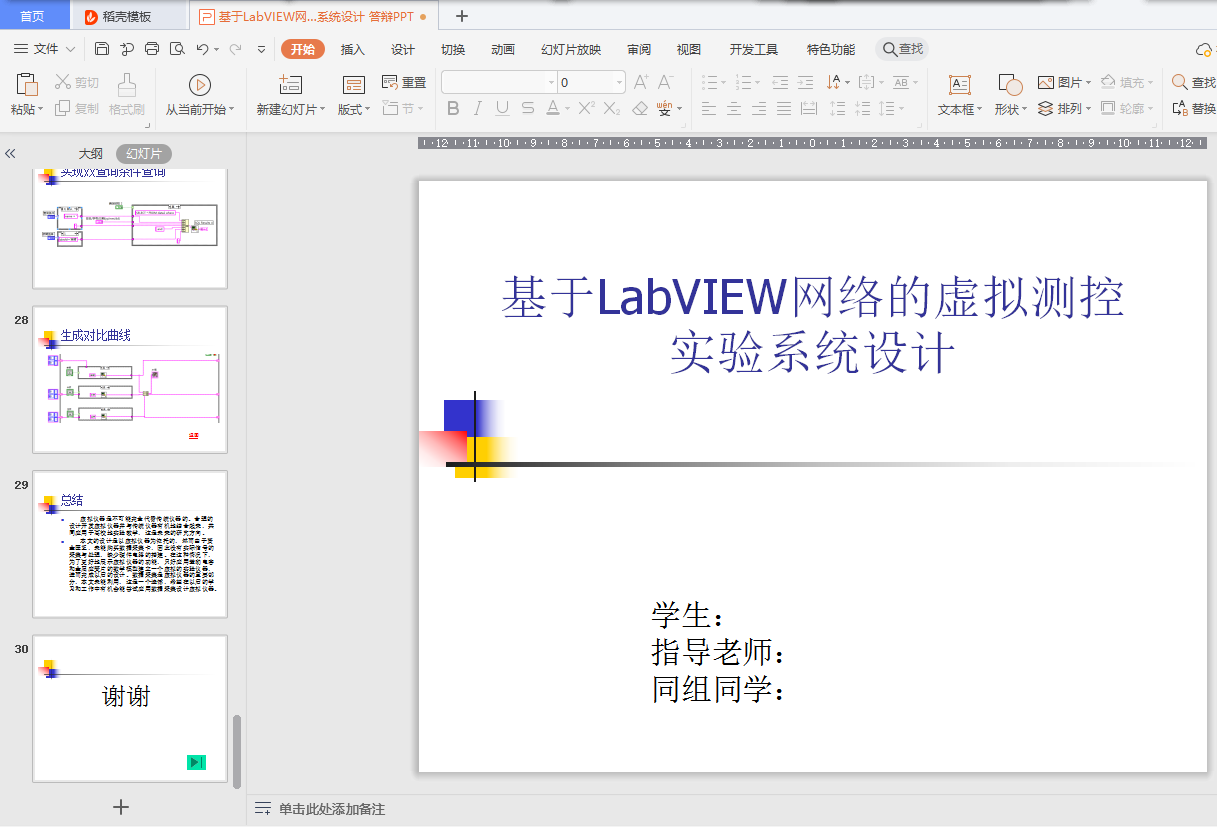This screenshot has width=1217, height=827.
Task: Click the decrease indent icon
Action: click(780, 82)
